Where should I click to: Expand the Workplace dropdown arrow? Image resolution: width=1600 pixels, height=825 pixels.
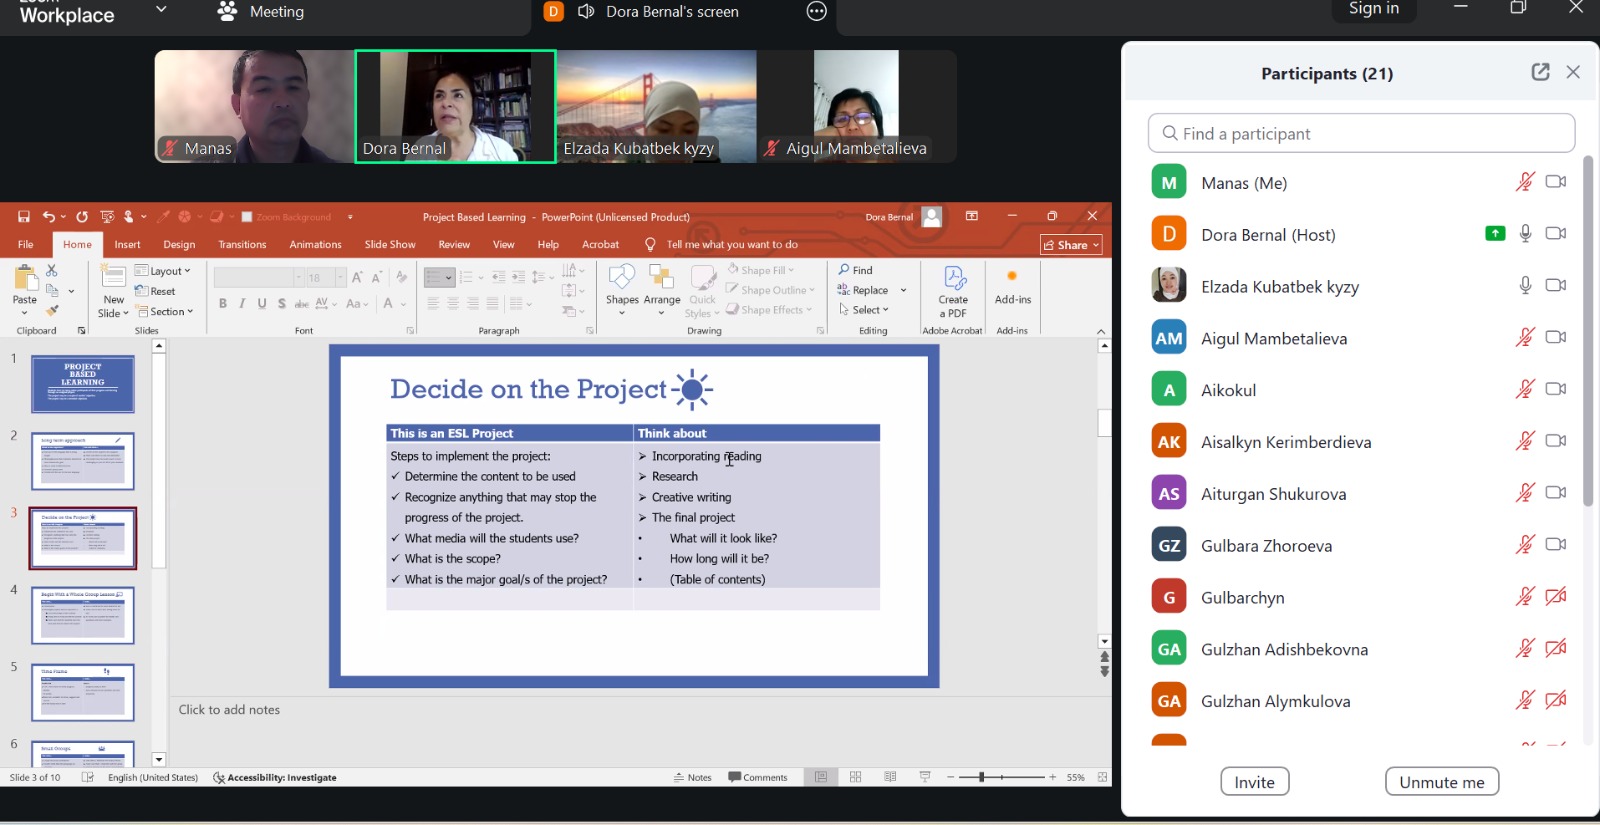[x=161, y=11]
